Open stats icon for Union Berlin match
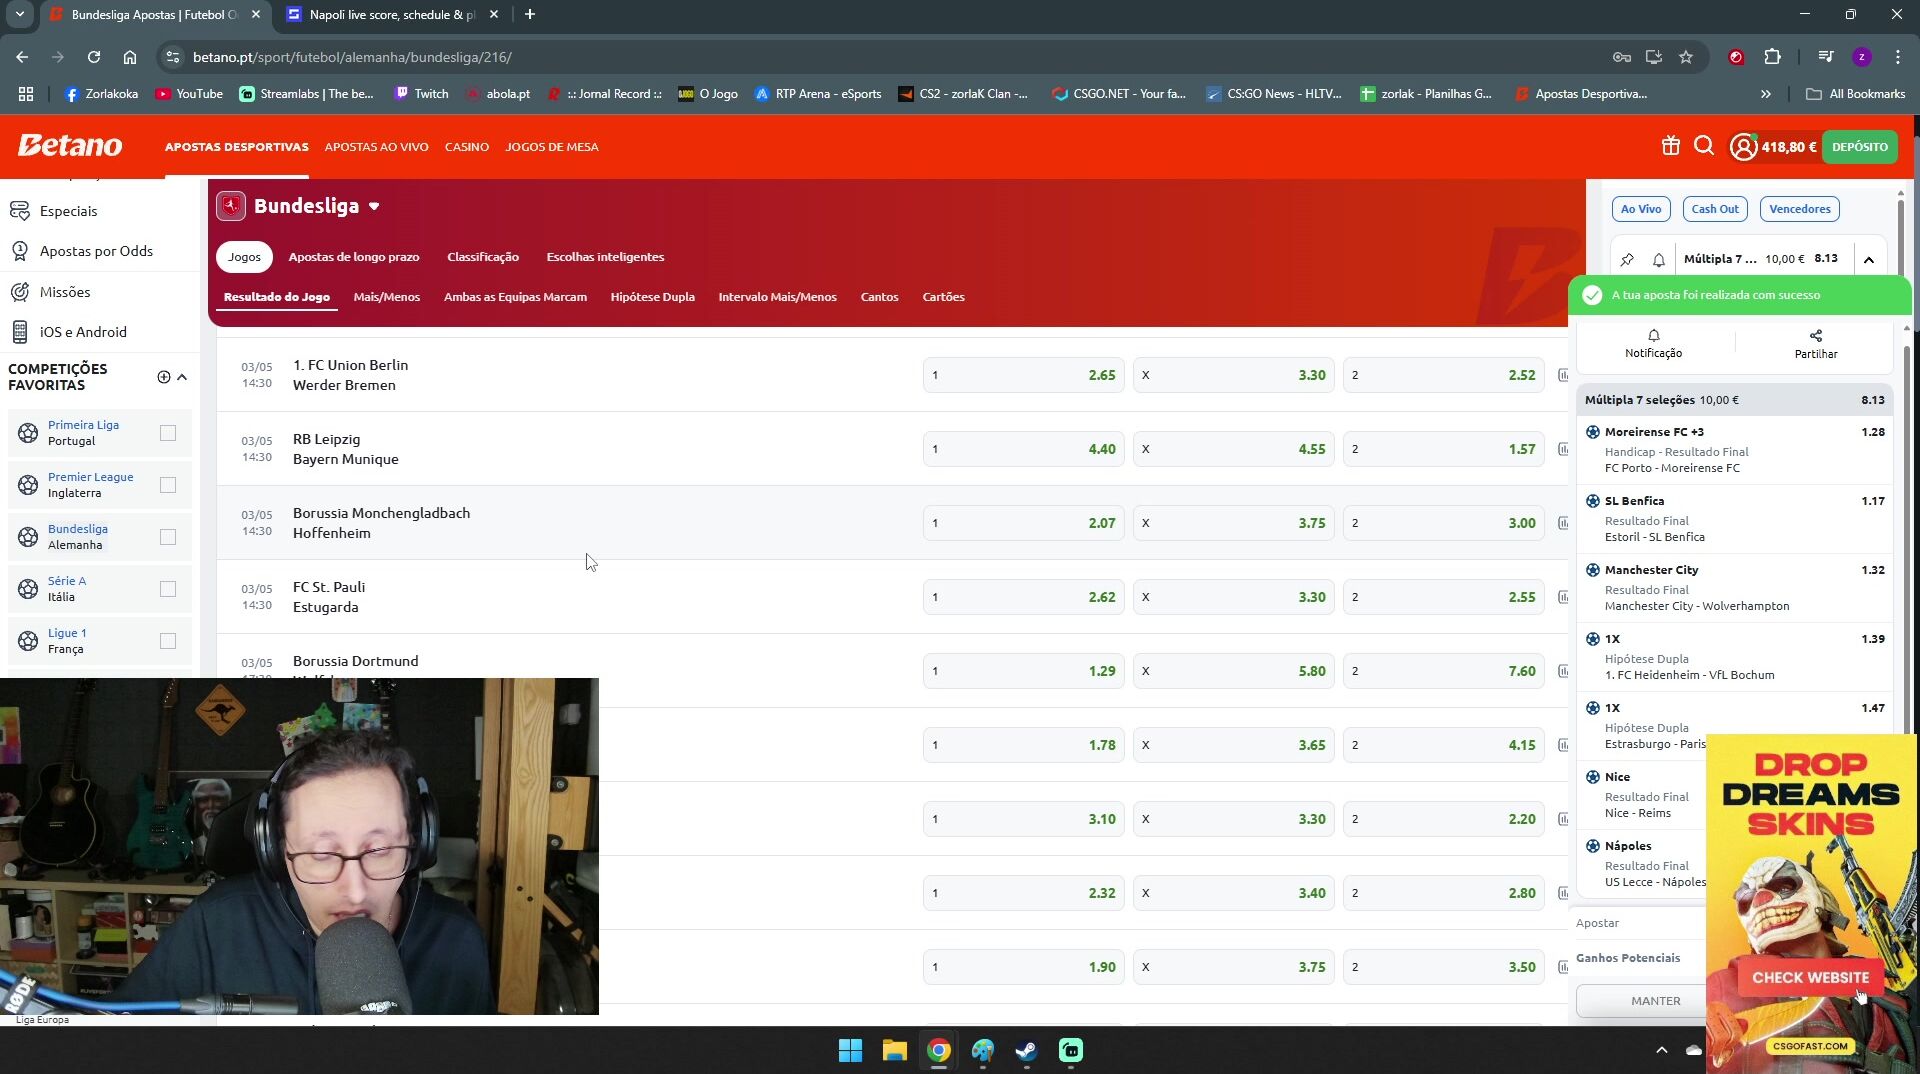1920x1074 pixels. pyautogui.click(x=1563, y=375)
